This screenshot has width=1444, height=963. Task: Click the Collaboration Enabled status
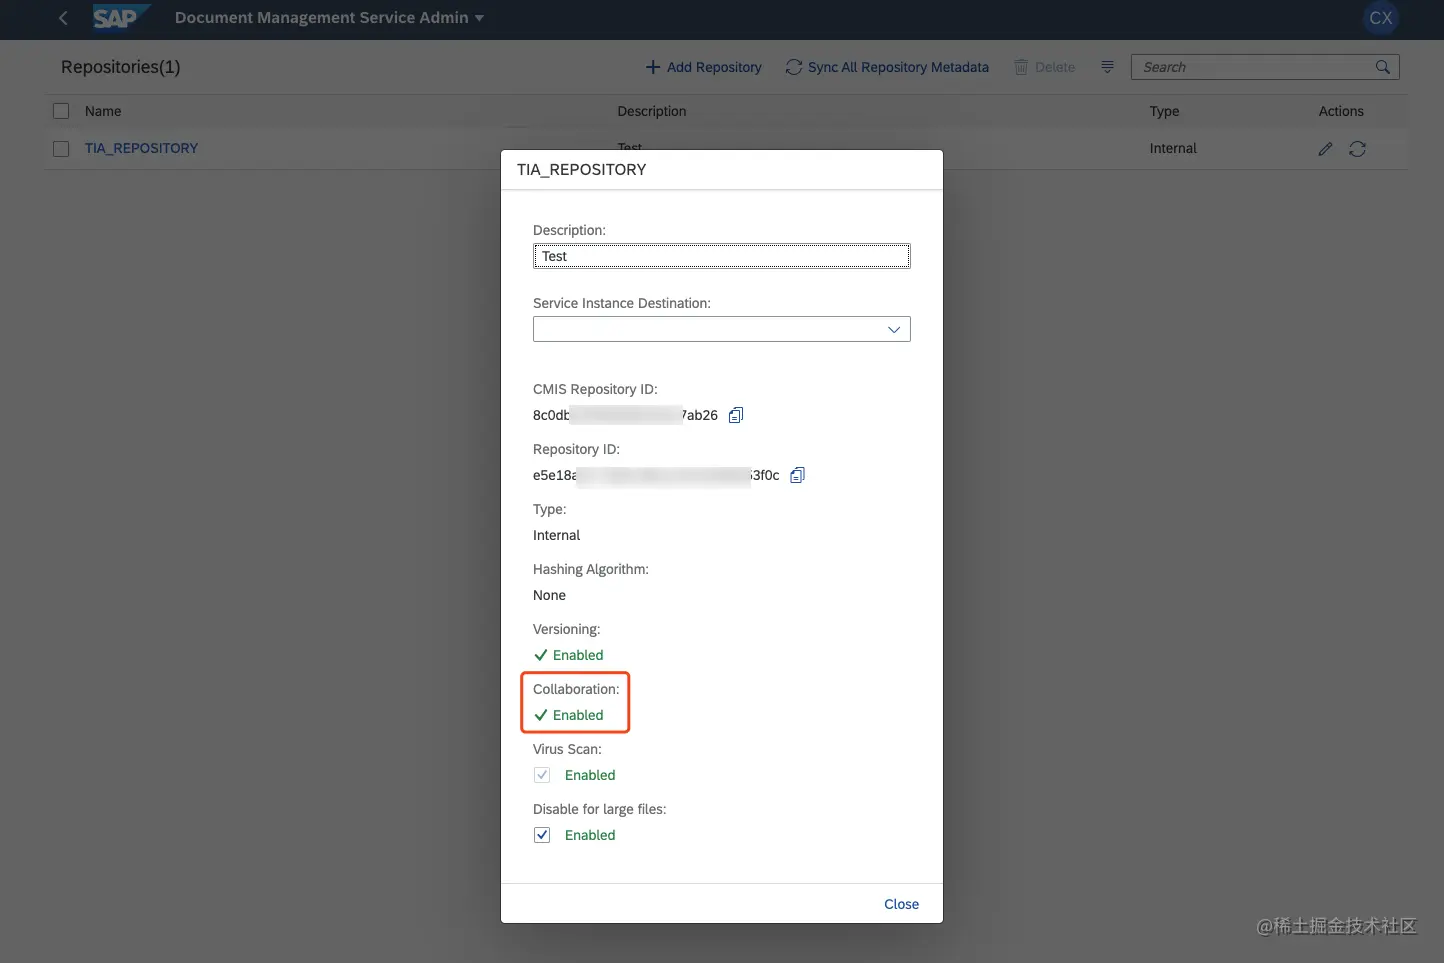[568, 715]
